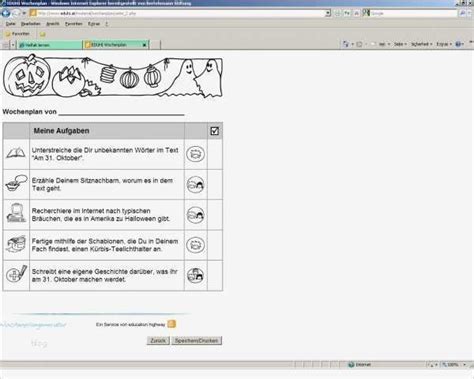Click the group-work icon in Schreibt row
474x379 pixels.
pos(195,275)
